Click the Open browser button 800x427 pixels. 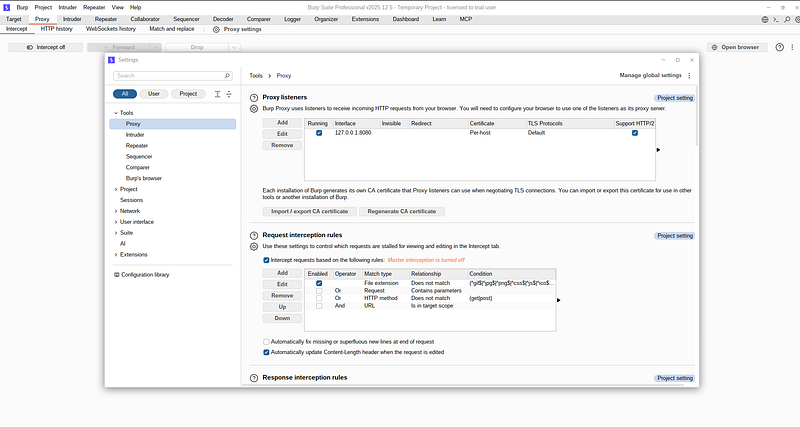(x=737, y=47)
